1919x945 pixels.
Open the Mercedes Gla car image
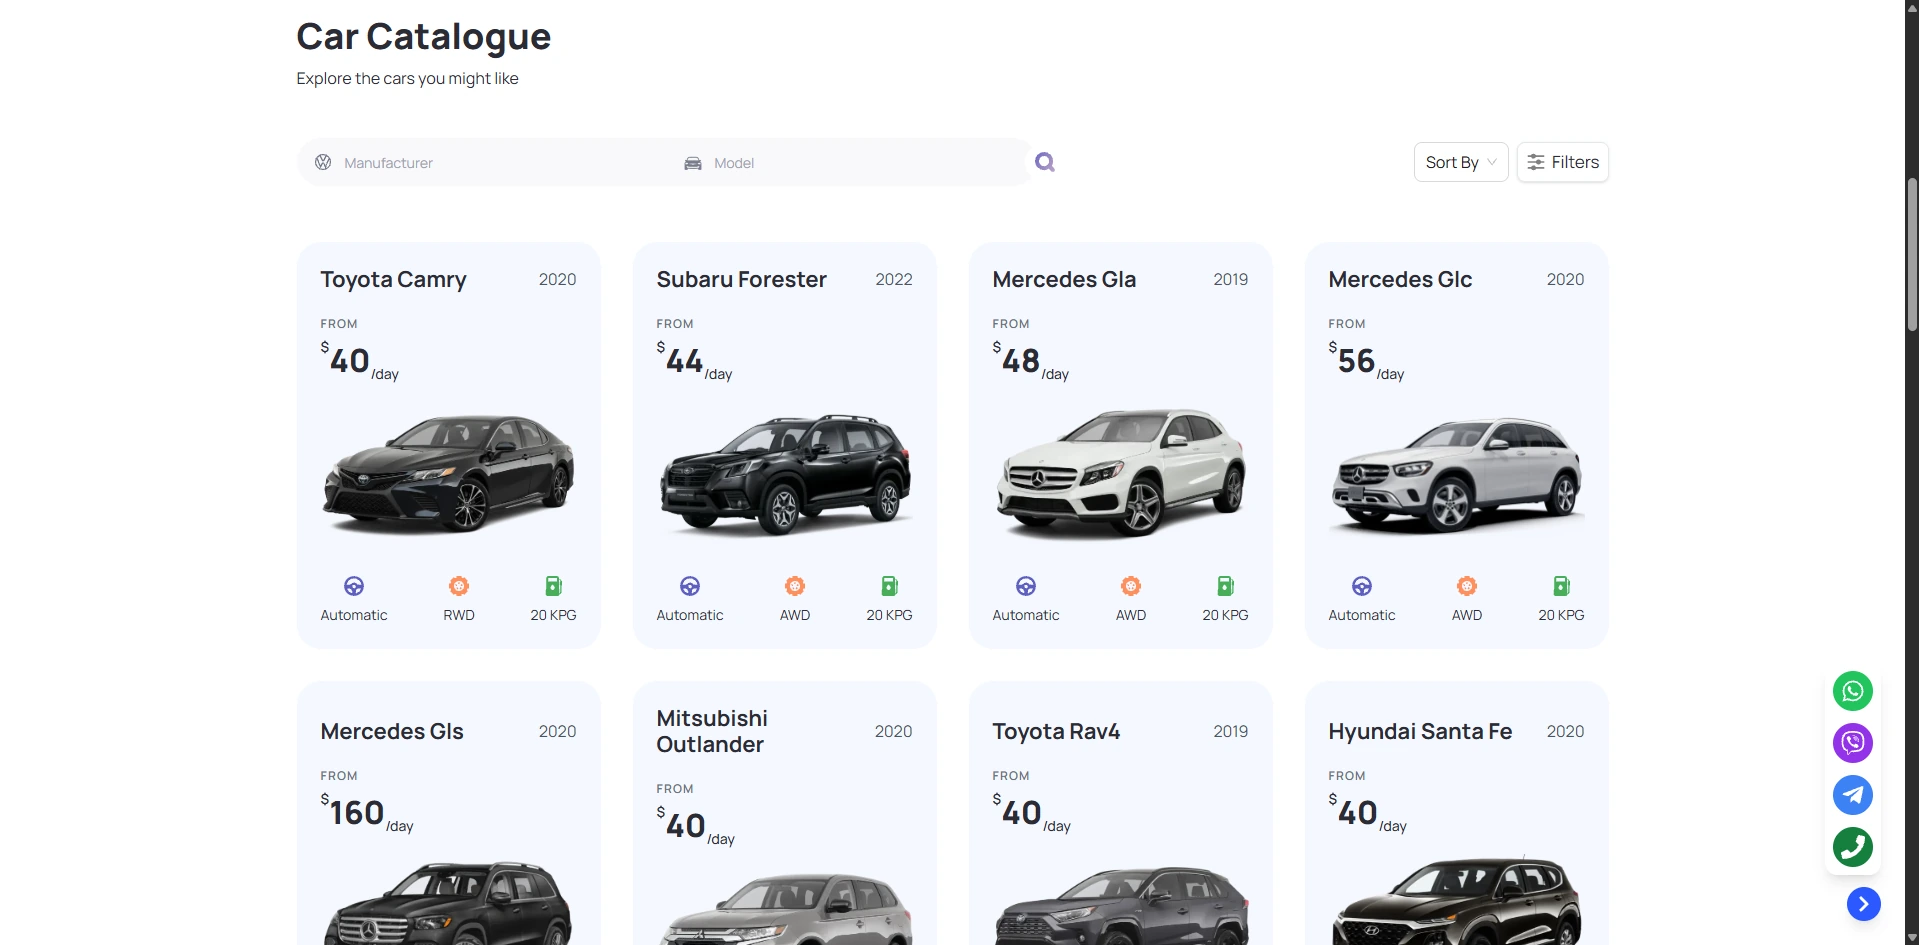(1121, 473)
